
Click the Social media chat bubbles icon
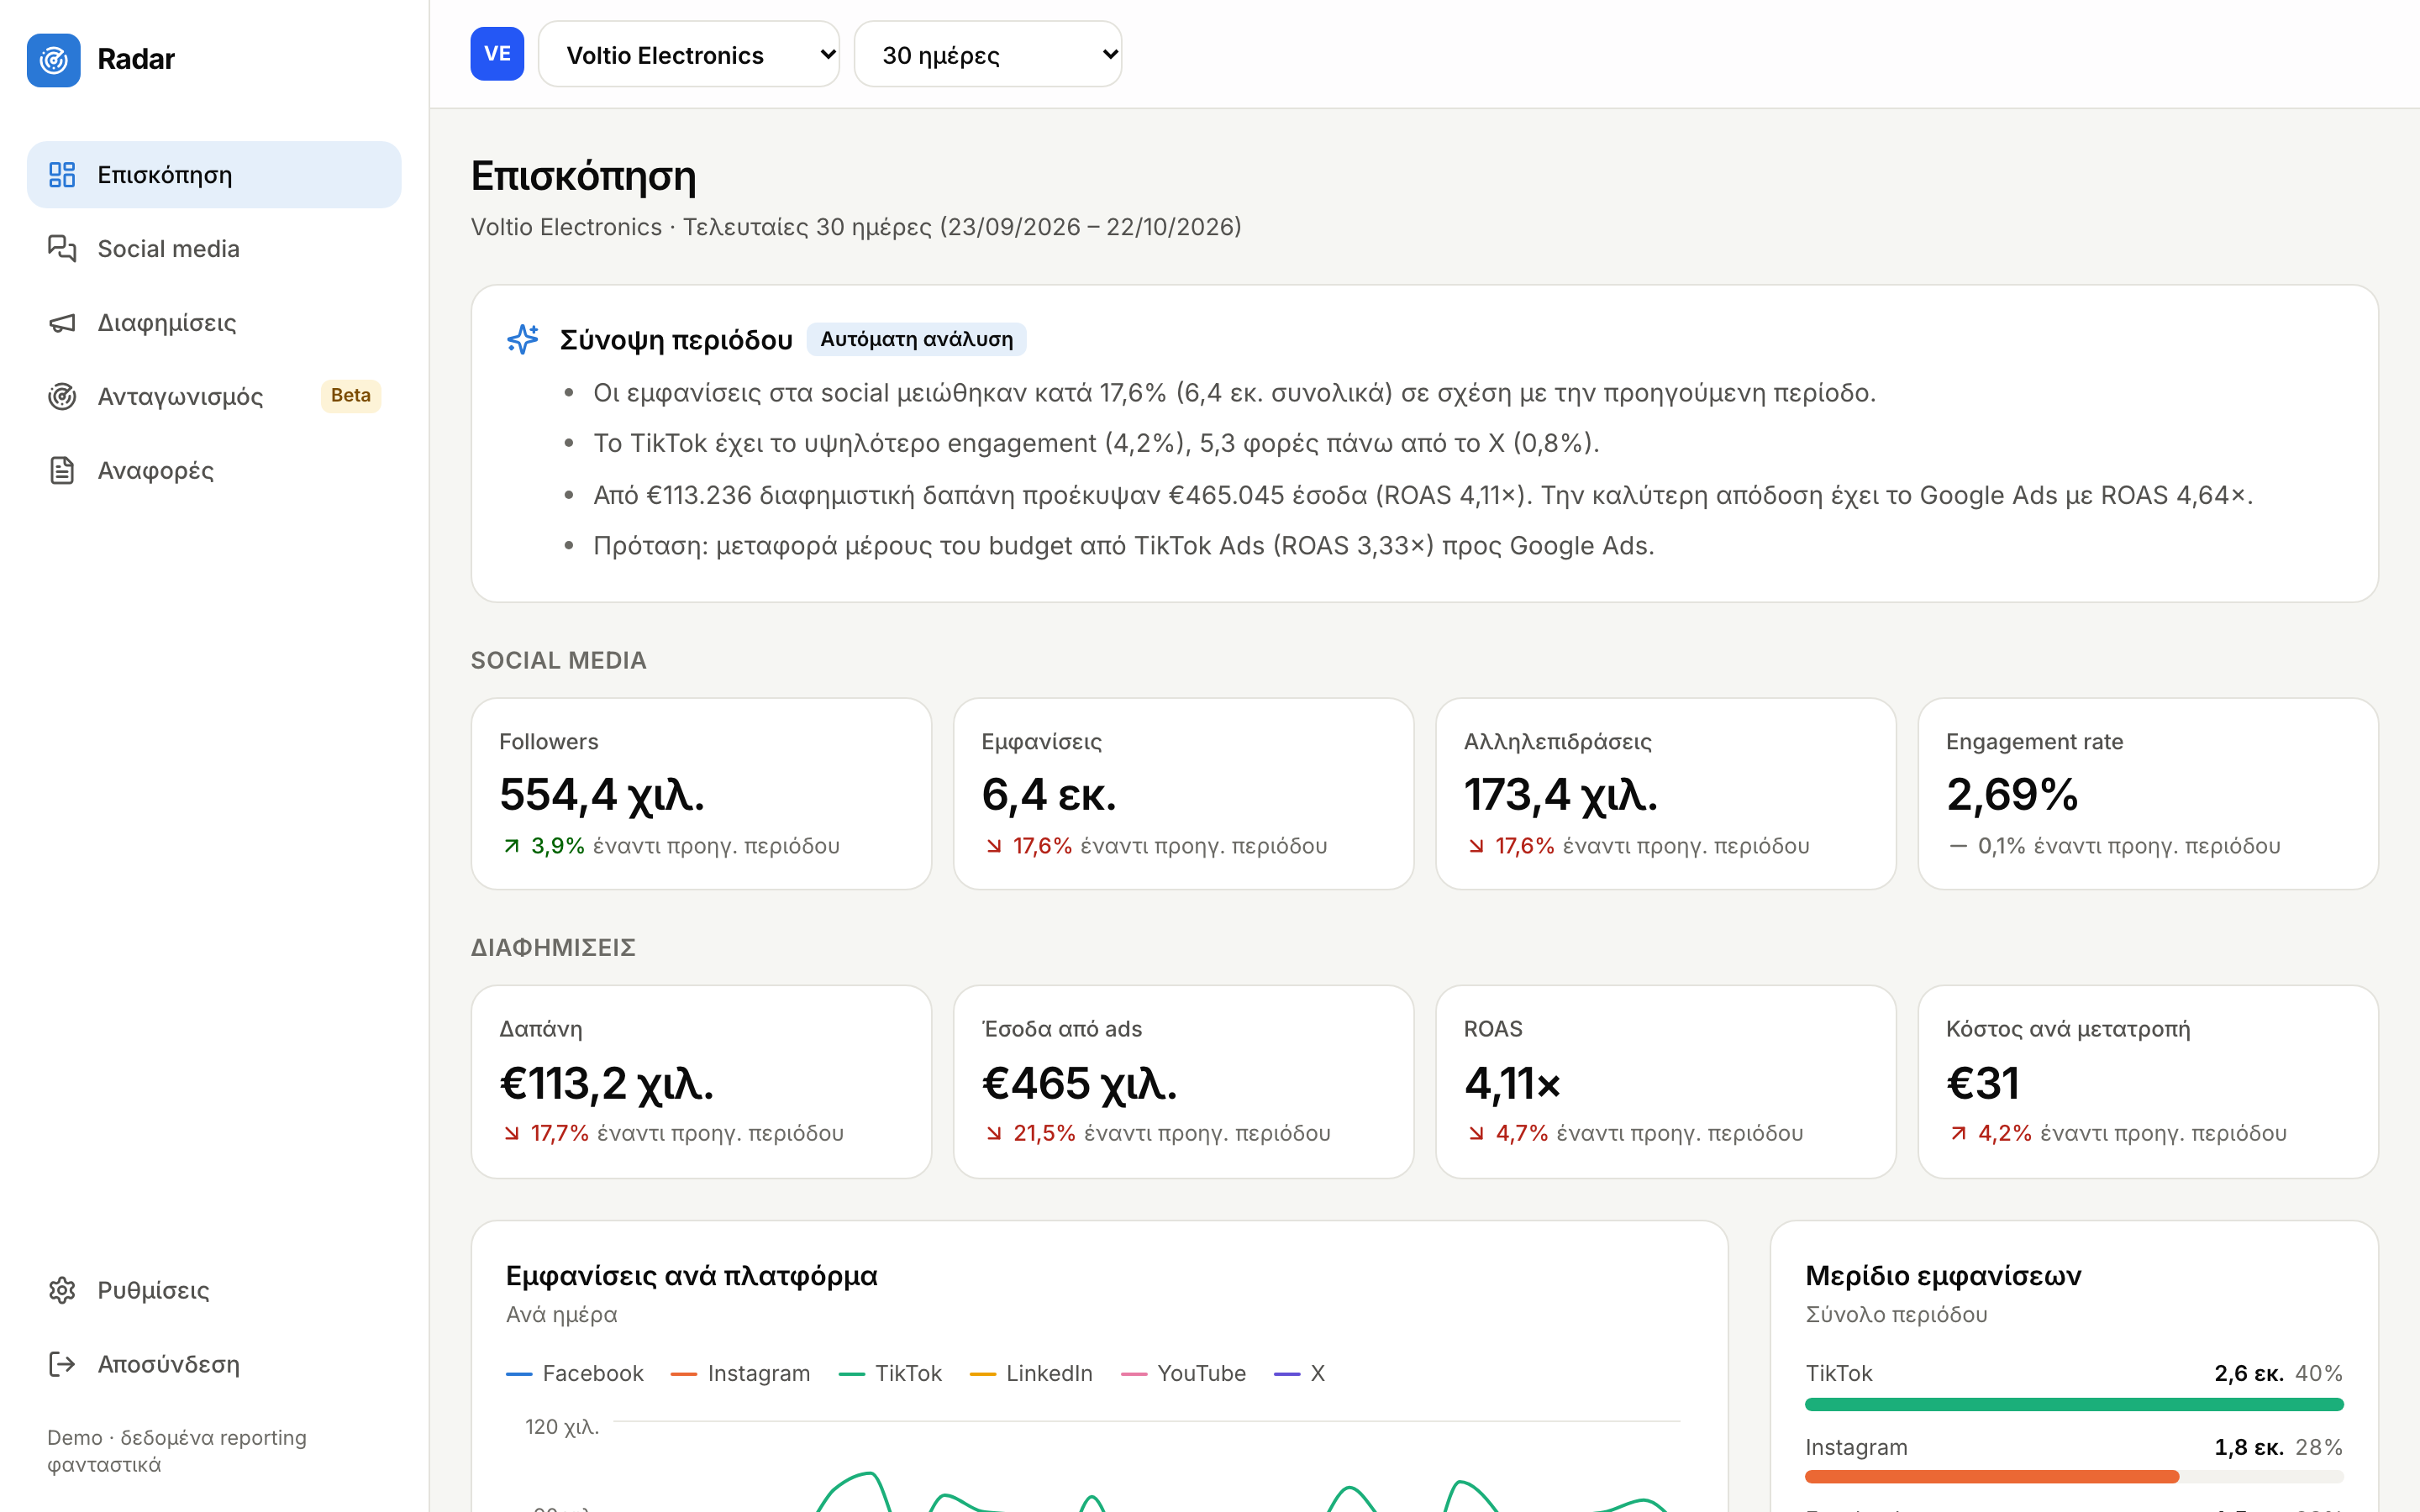pos(62,249)
